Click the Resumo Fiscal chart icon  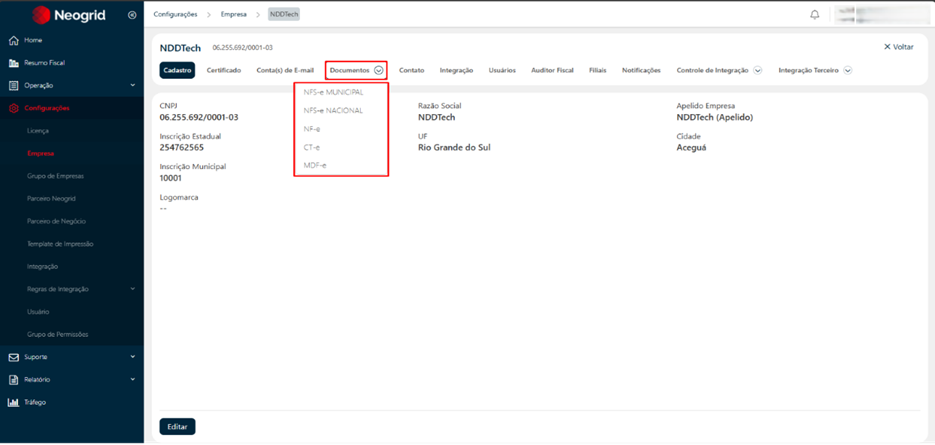click(x=14, y=63)
